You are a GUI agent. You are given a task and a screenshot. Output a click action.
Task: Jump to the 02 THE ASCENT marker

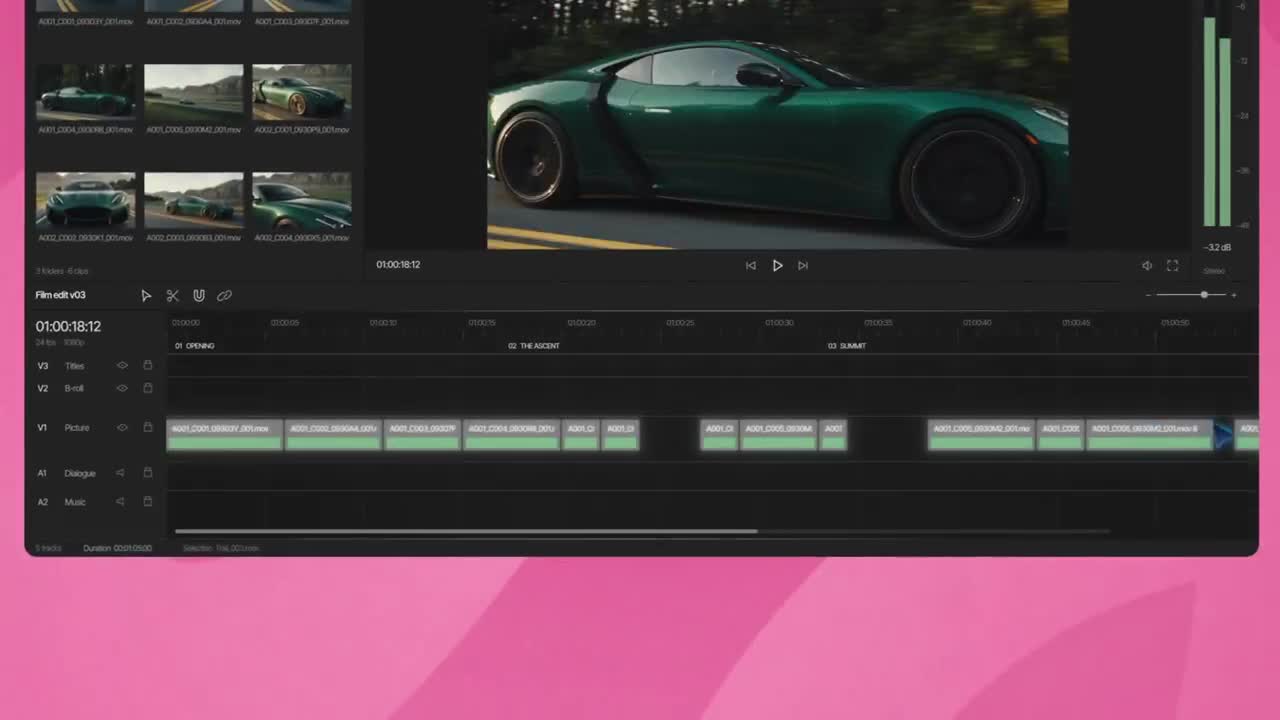pos(534,346)
